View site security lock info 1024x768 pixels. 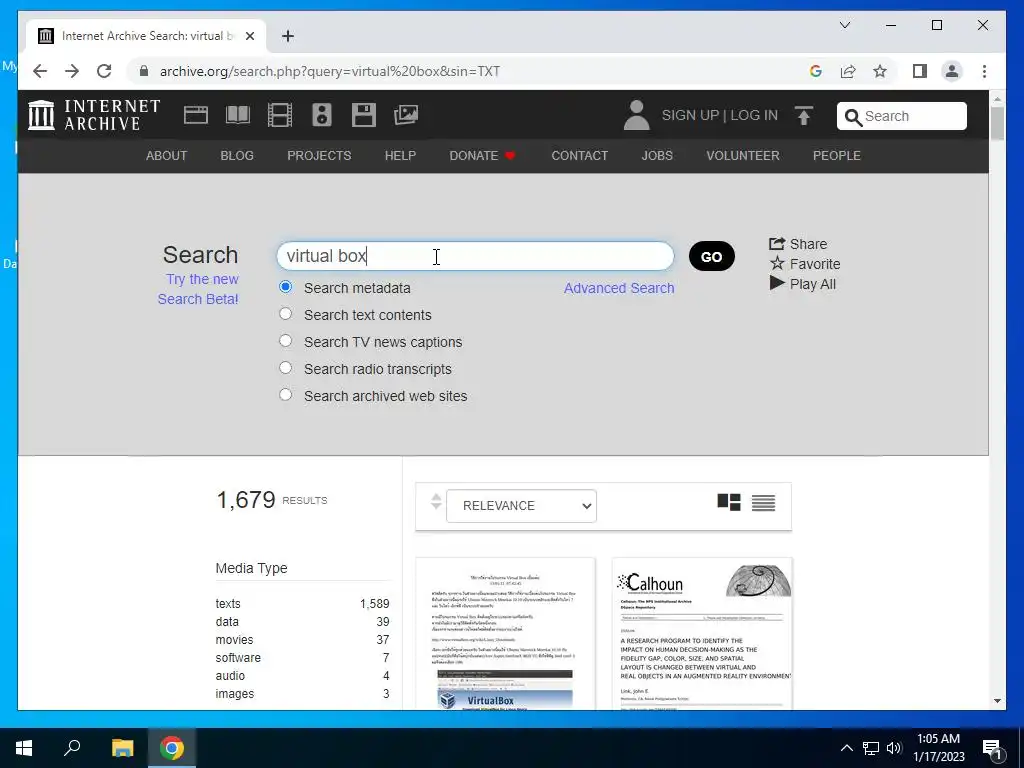pos(144,71)
